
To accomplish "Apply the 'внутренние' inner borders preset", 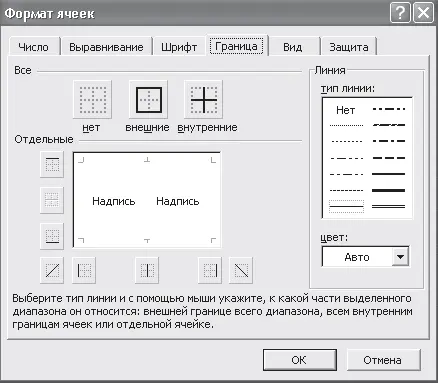I will point(203,99).
